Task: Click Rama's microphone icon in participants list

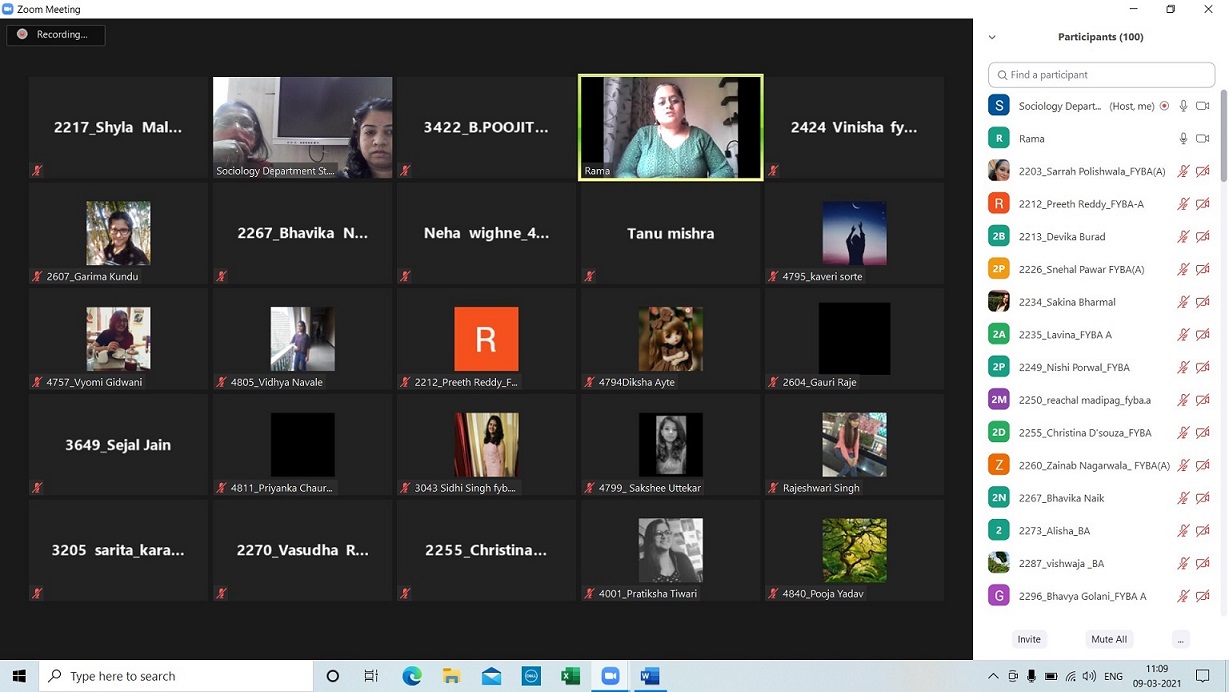Action: pyautogui.click(x=1183, y=139)
